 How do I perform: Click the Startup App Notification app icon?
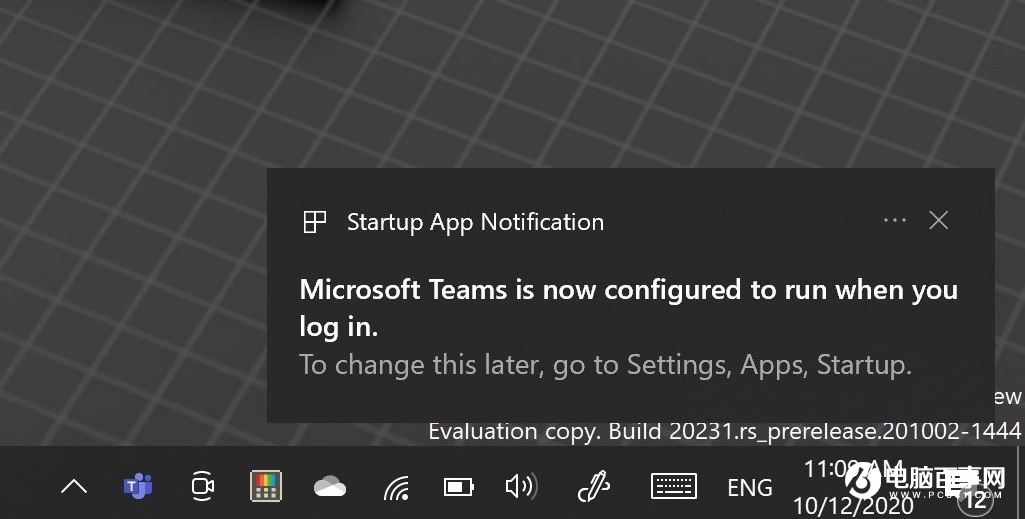click(x=314, y=222)
